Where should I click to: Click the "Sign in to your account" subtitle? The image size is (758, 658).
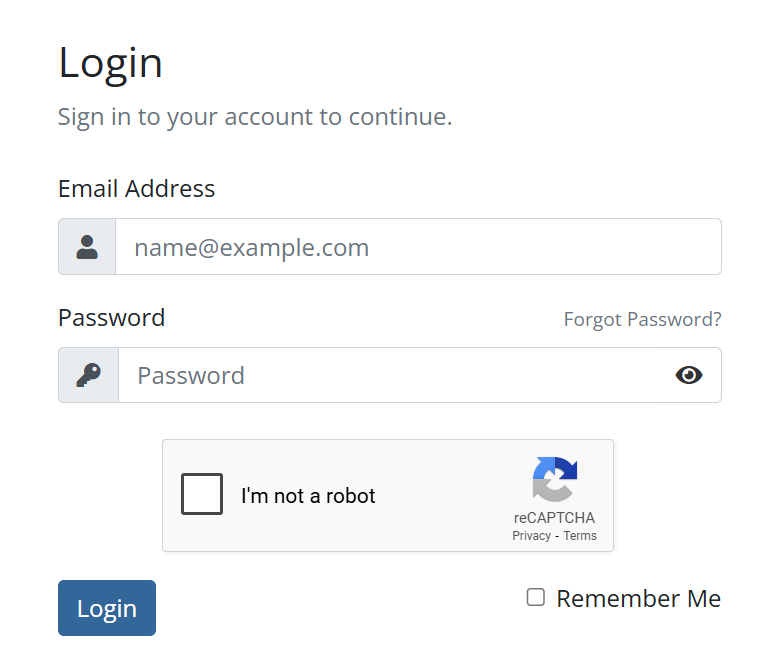click(255, 117)
